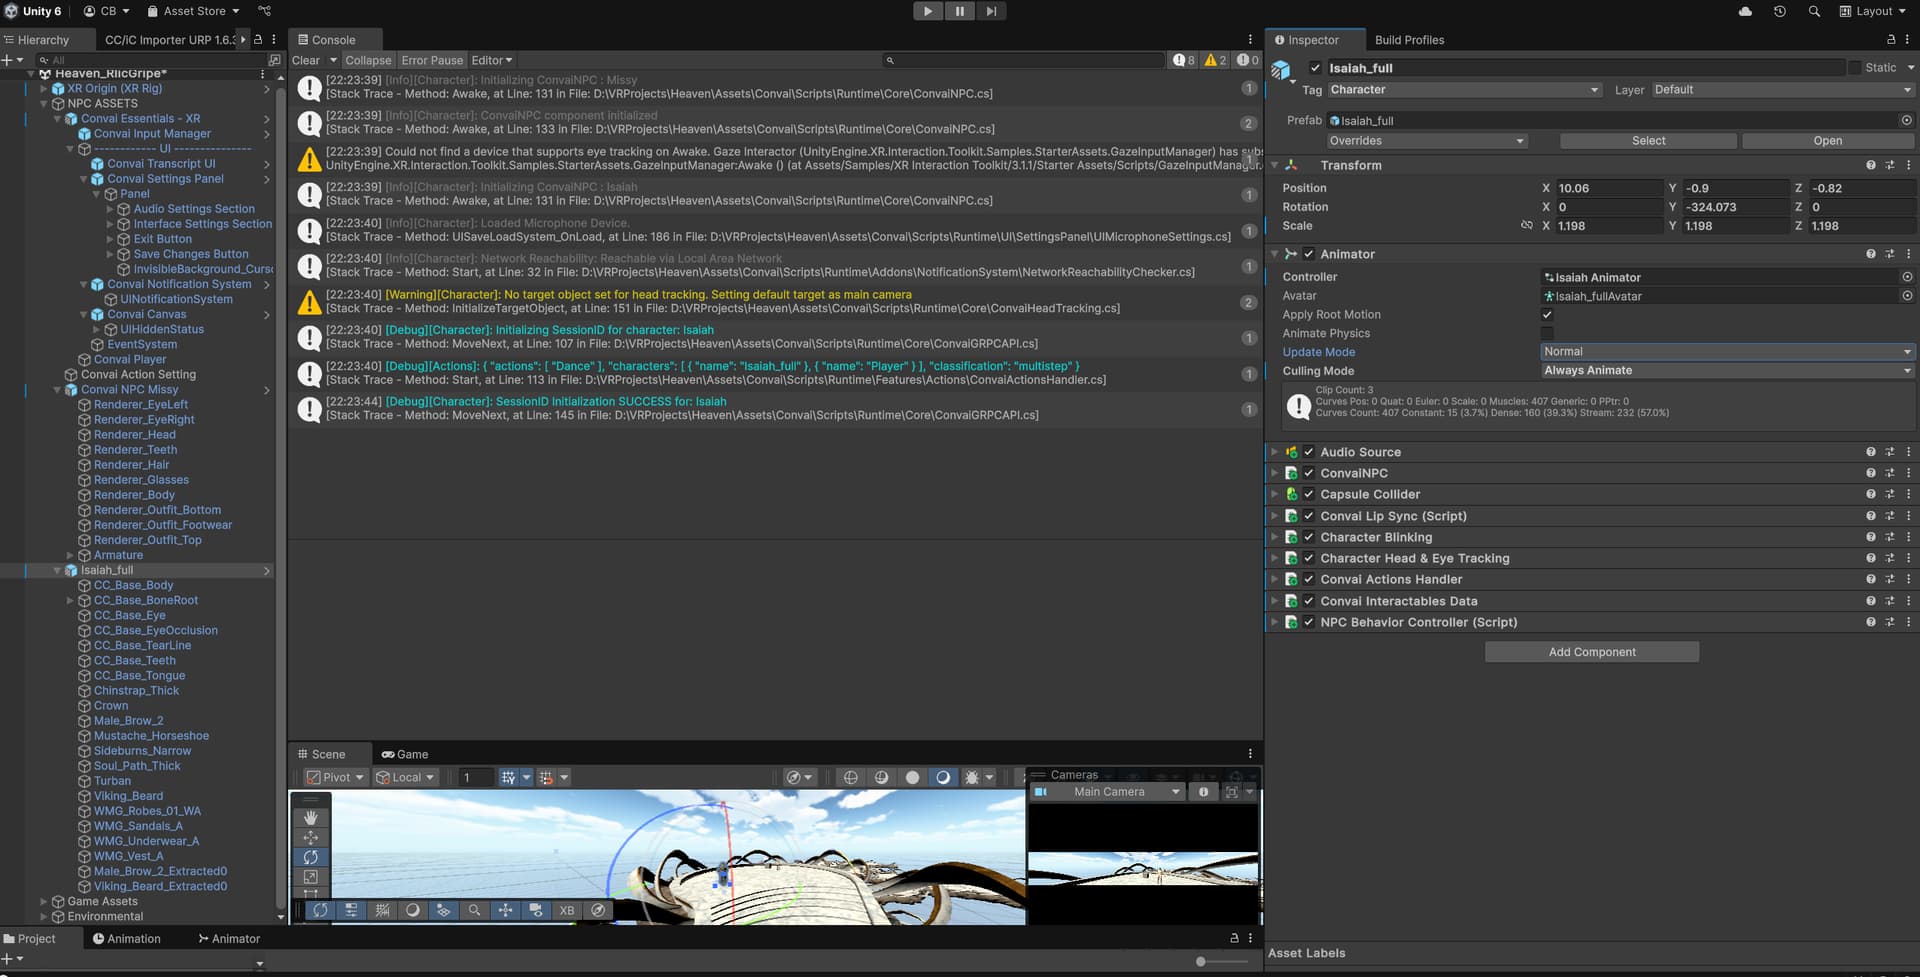Disable the Audio Source component checkbox
The width and height of the screenshot is (1920, 977).
tap(1308, 452)
